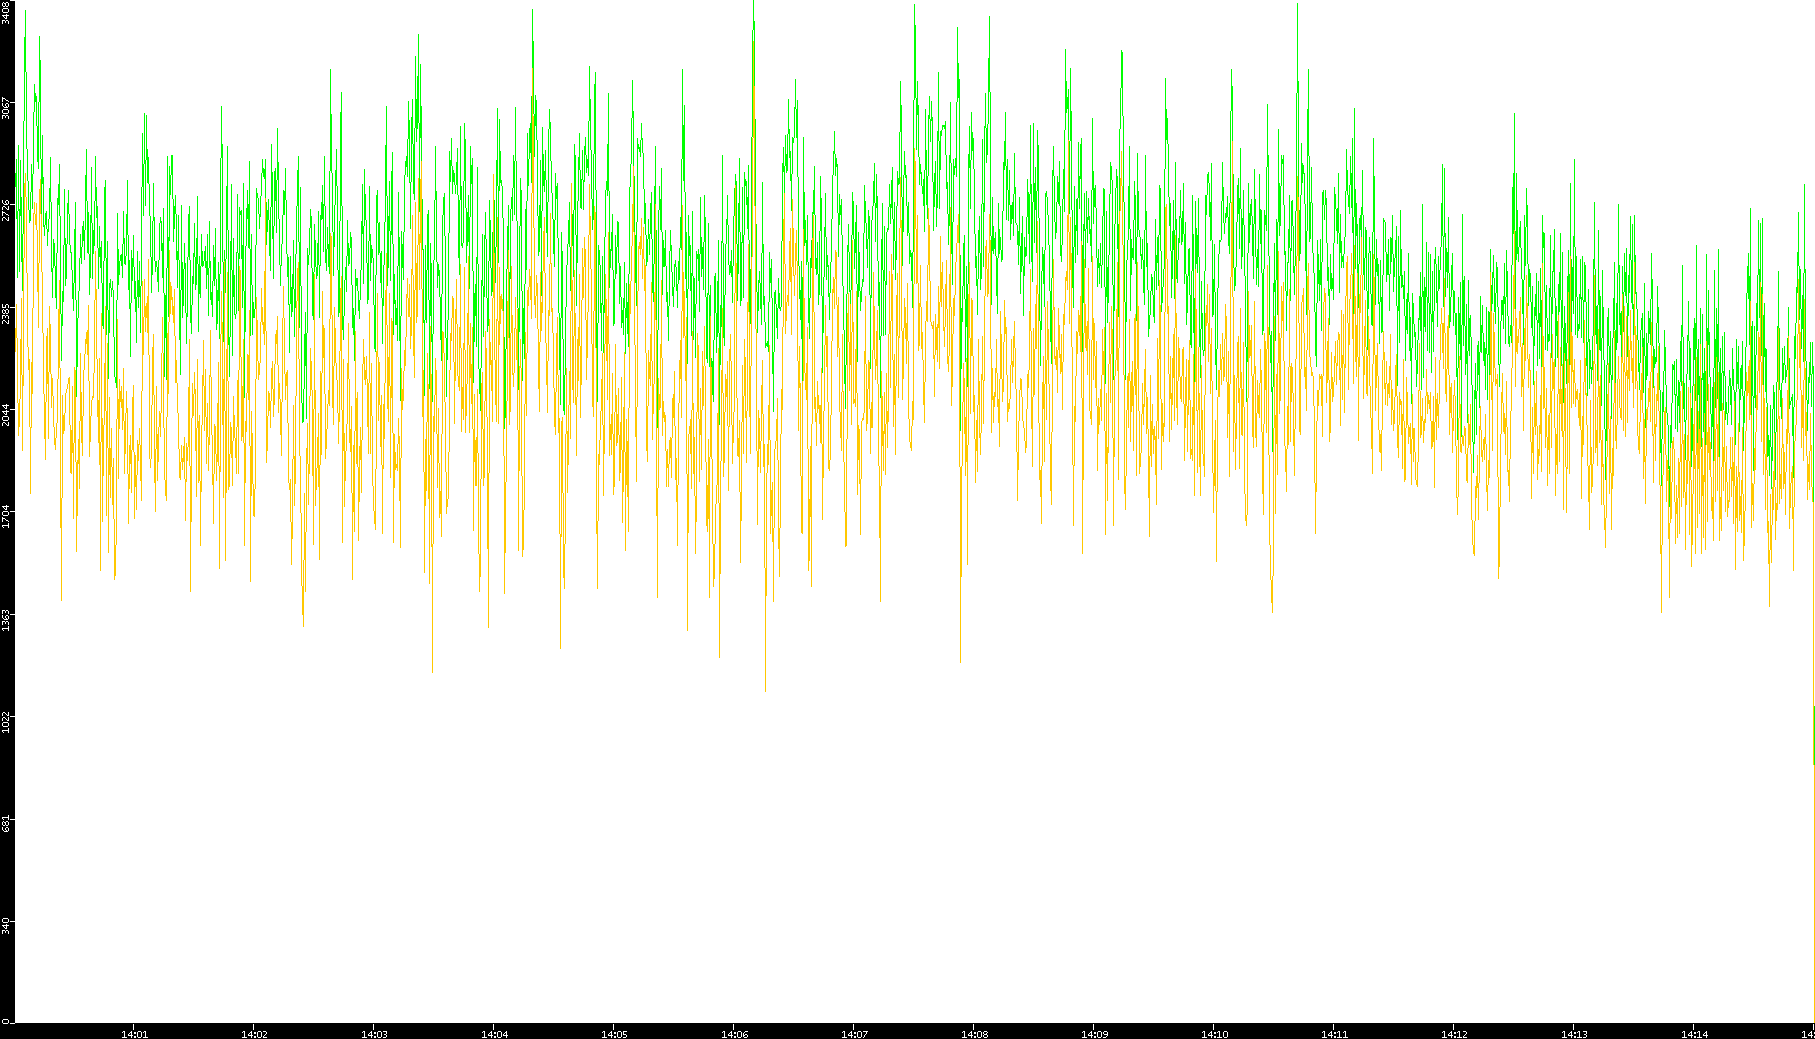Select the 1704 vertical axis label
Screen dimensions: 1815x1039
click(7, 517)
